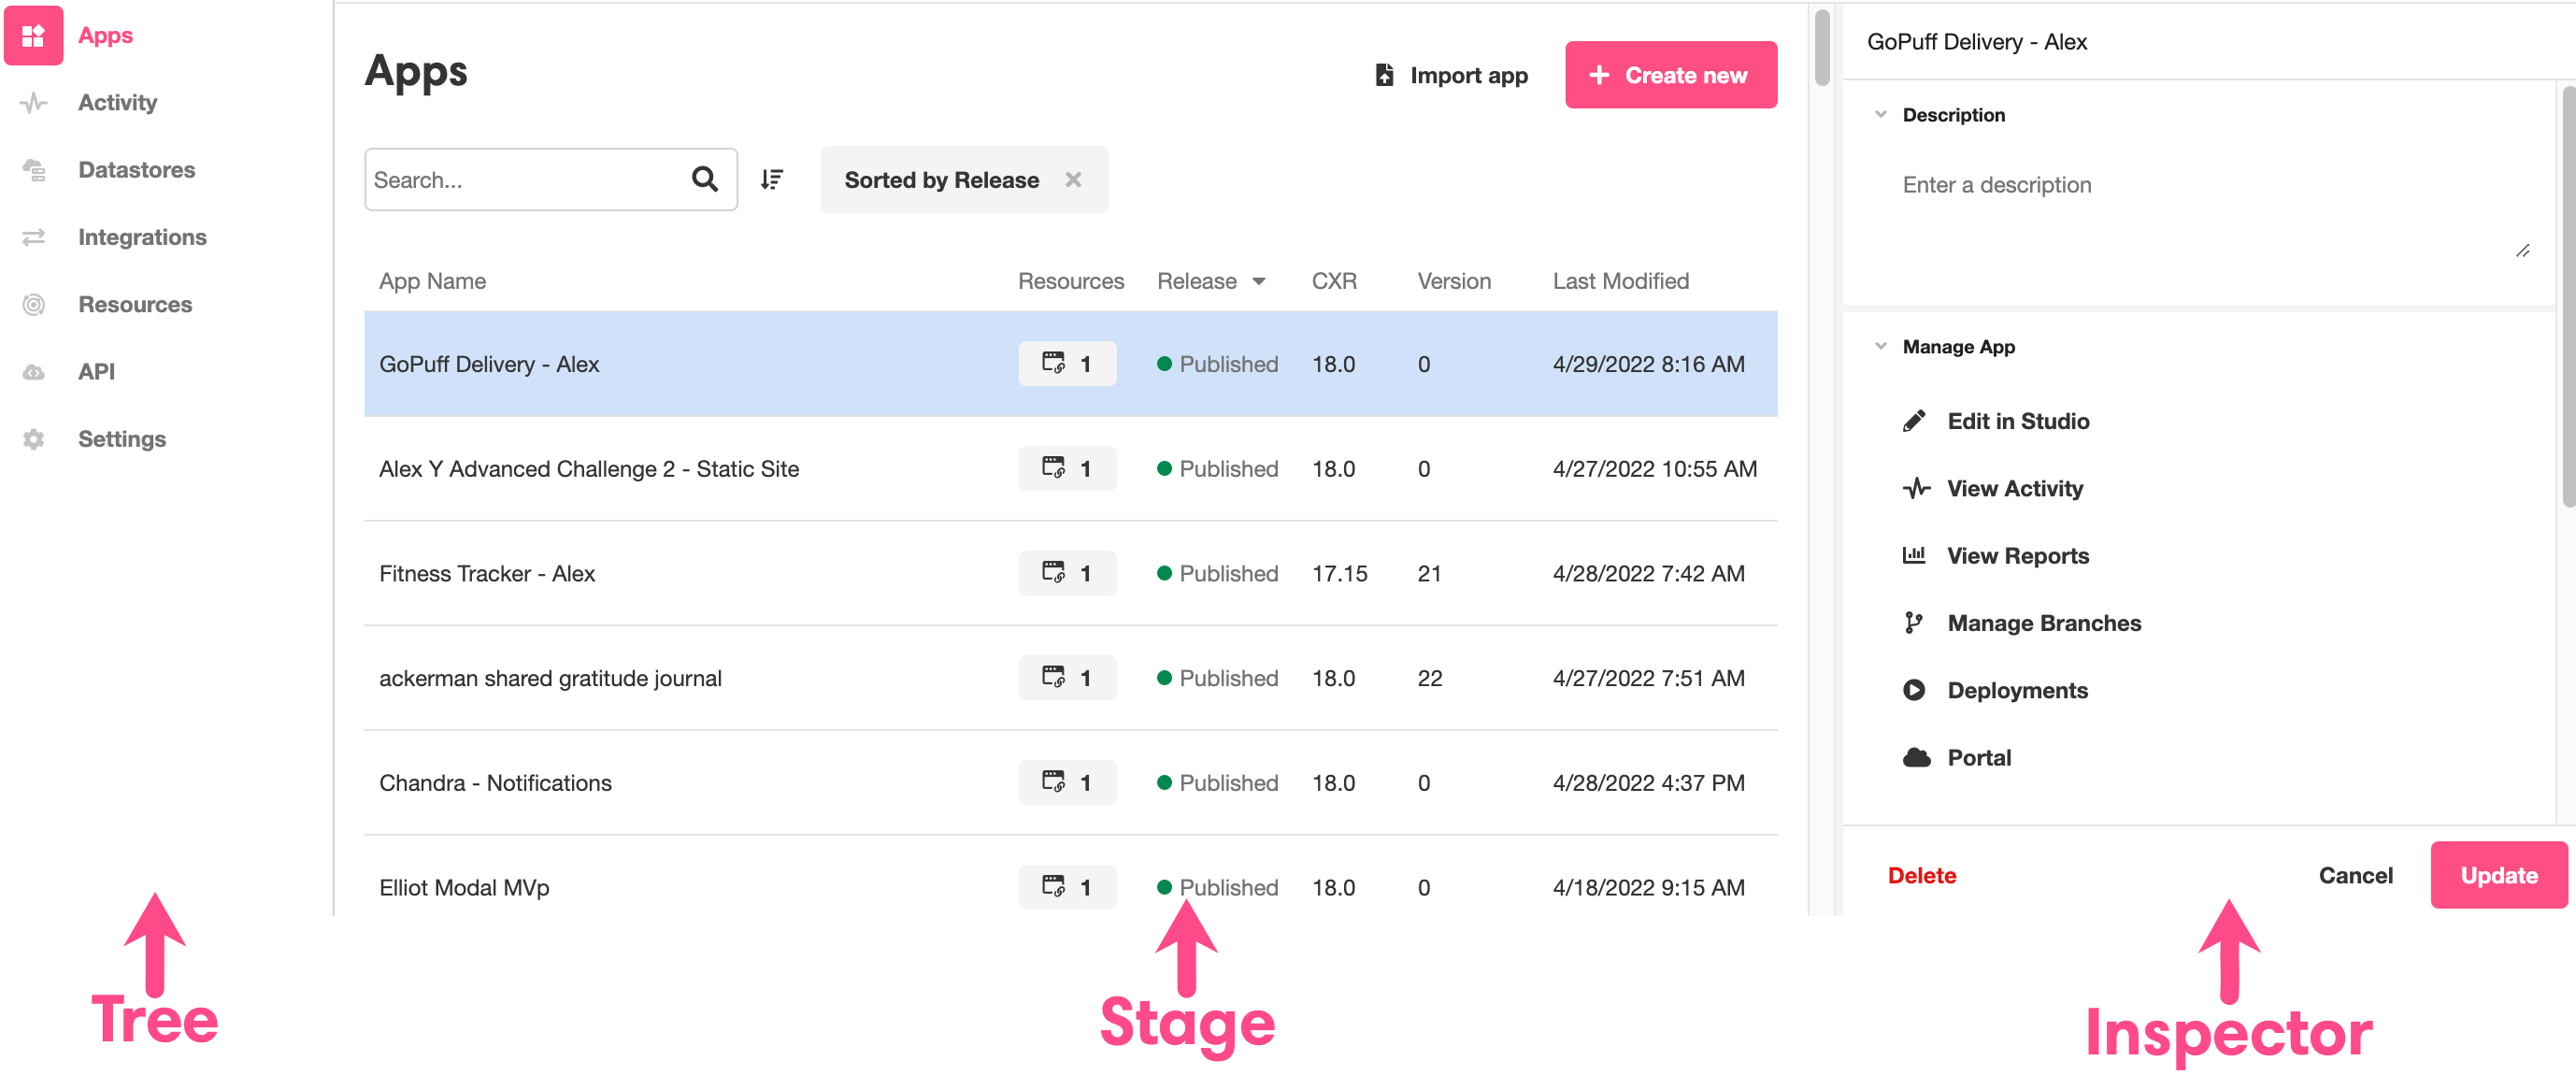Screen dimensions: 2576x1075
Task: Click the View Reports chart icon
Action: (1913, 555)
